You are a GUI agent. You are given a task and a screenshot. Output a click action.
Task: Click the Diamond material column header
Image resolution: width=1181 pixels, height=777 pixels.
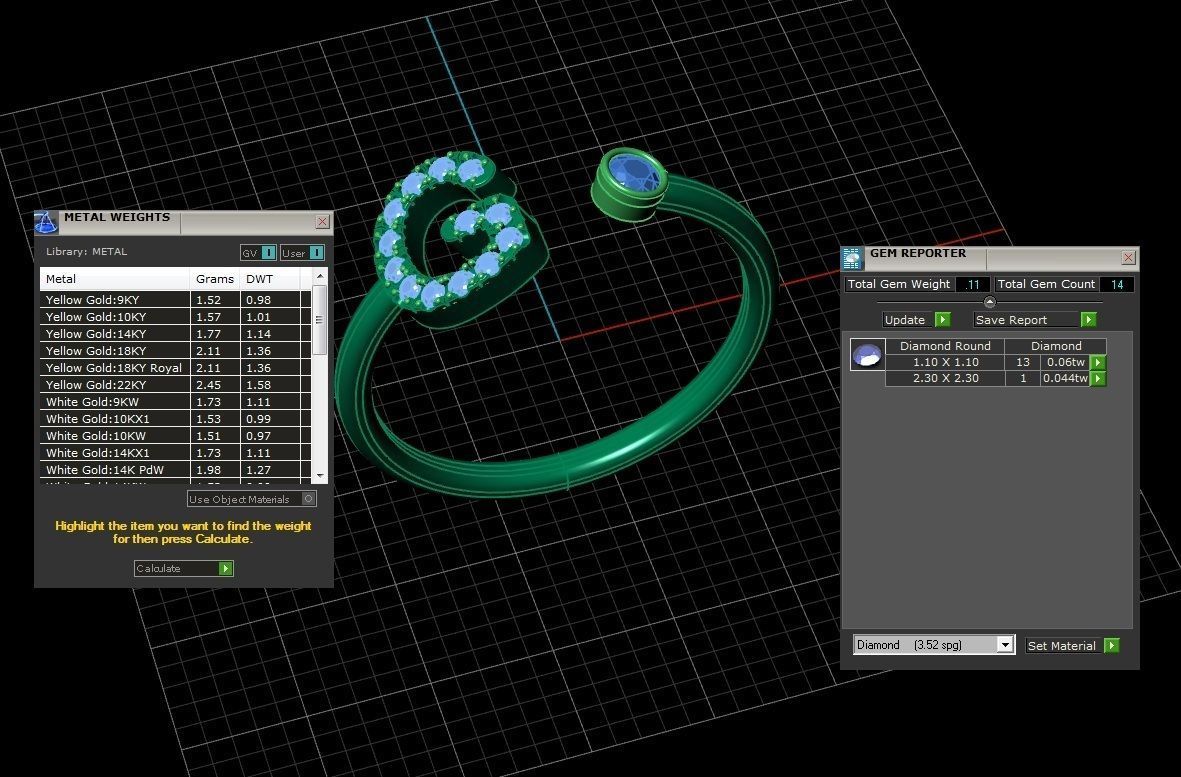(1056, 346)
